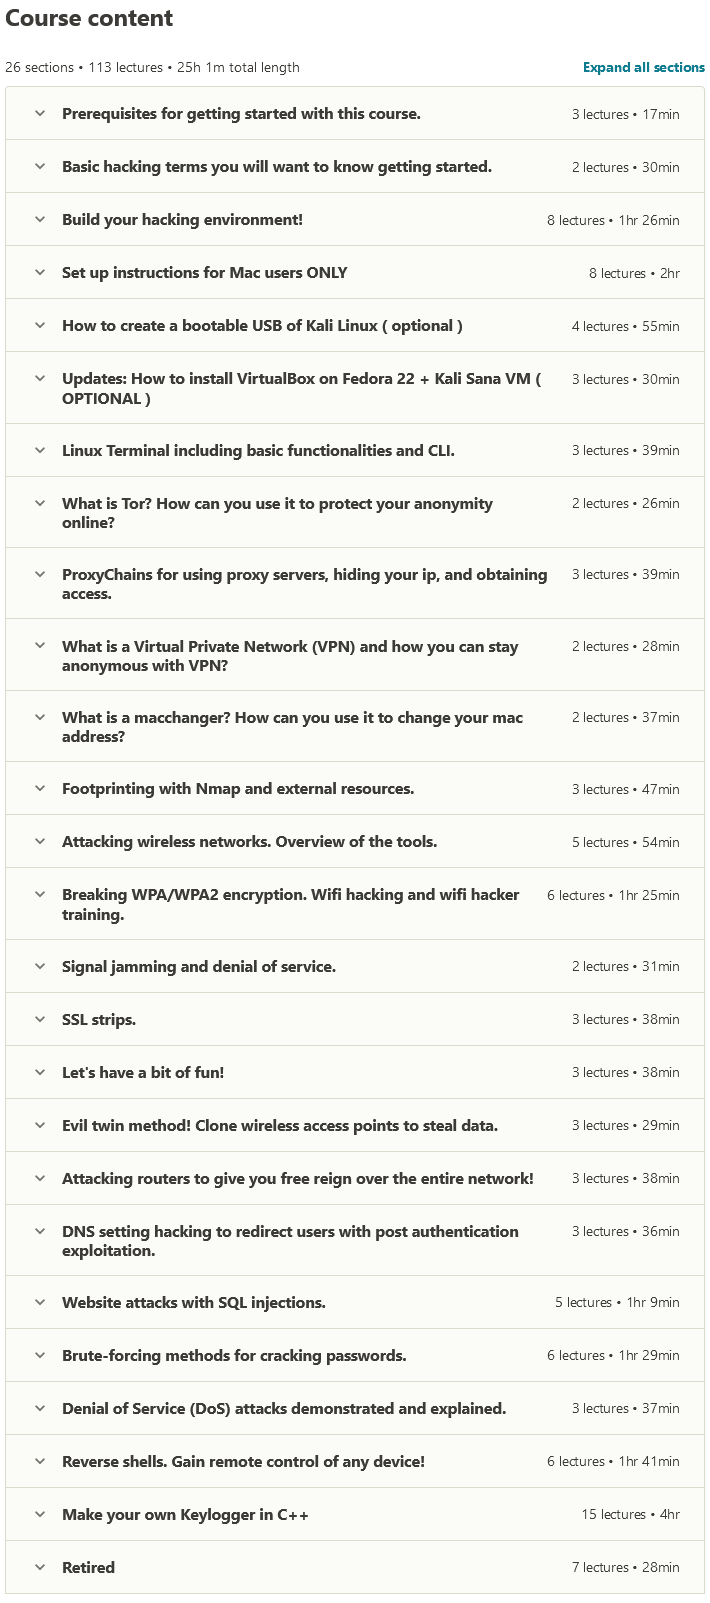Expand the What is Tor section chevron
The image size is (710, 1603).
(x=40, y=503)
